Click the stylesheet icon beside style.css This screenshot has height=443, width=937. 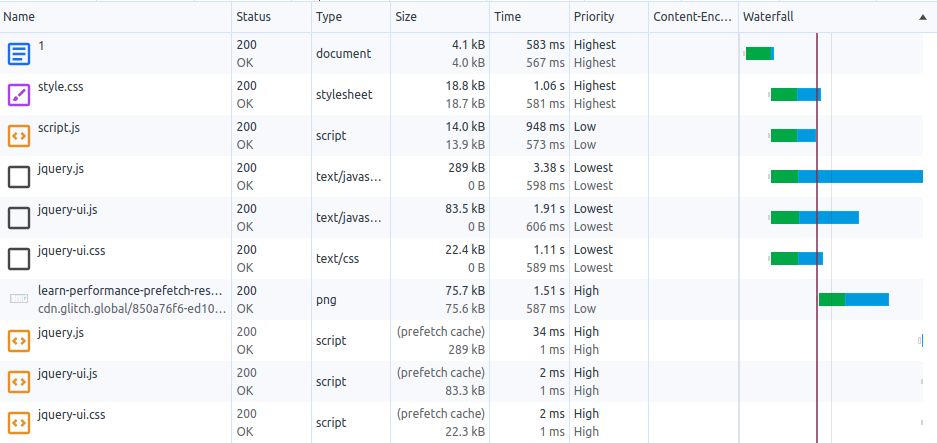[x=19, y=95]
